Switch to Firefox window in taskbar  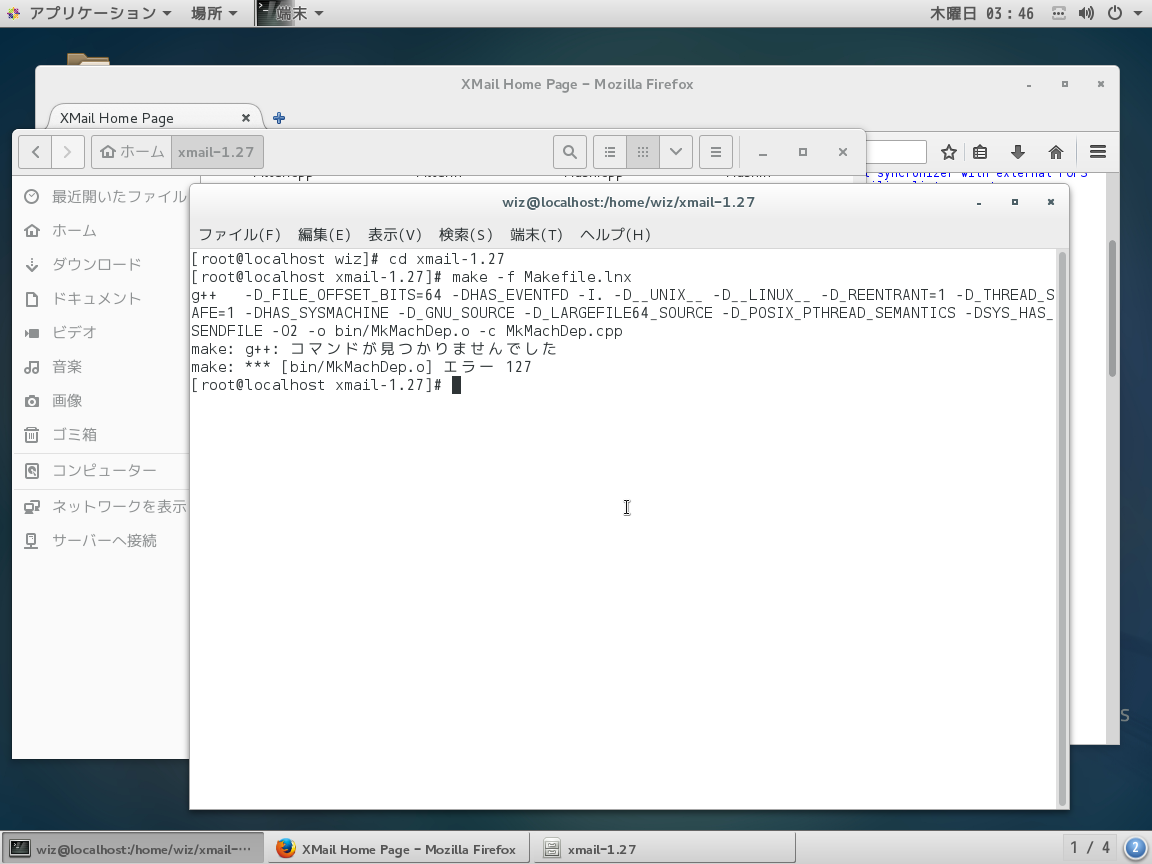(397, 849)
